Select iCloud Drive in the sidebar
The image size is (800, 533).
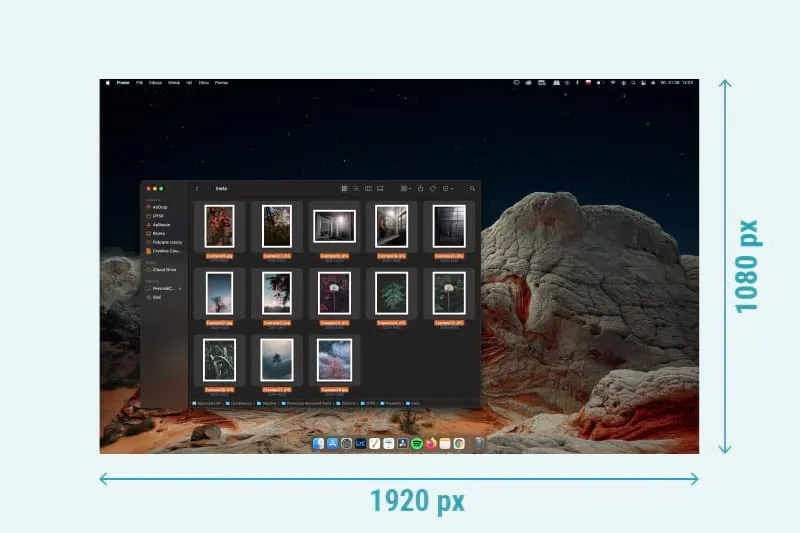(x=163, y=269)
